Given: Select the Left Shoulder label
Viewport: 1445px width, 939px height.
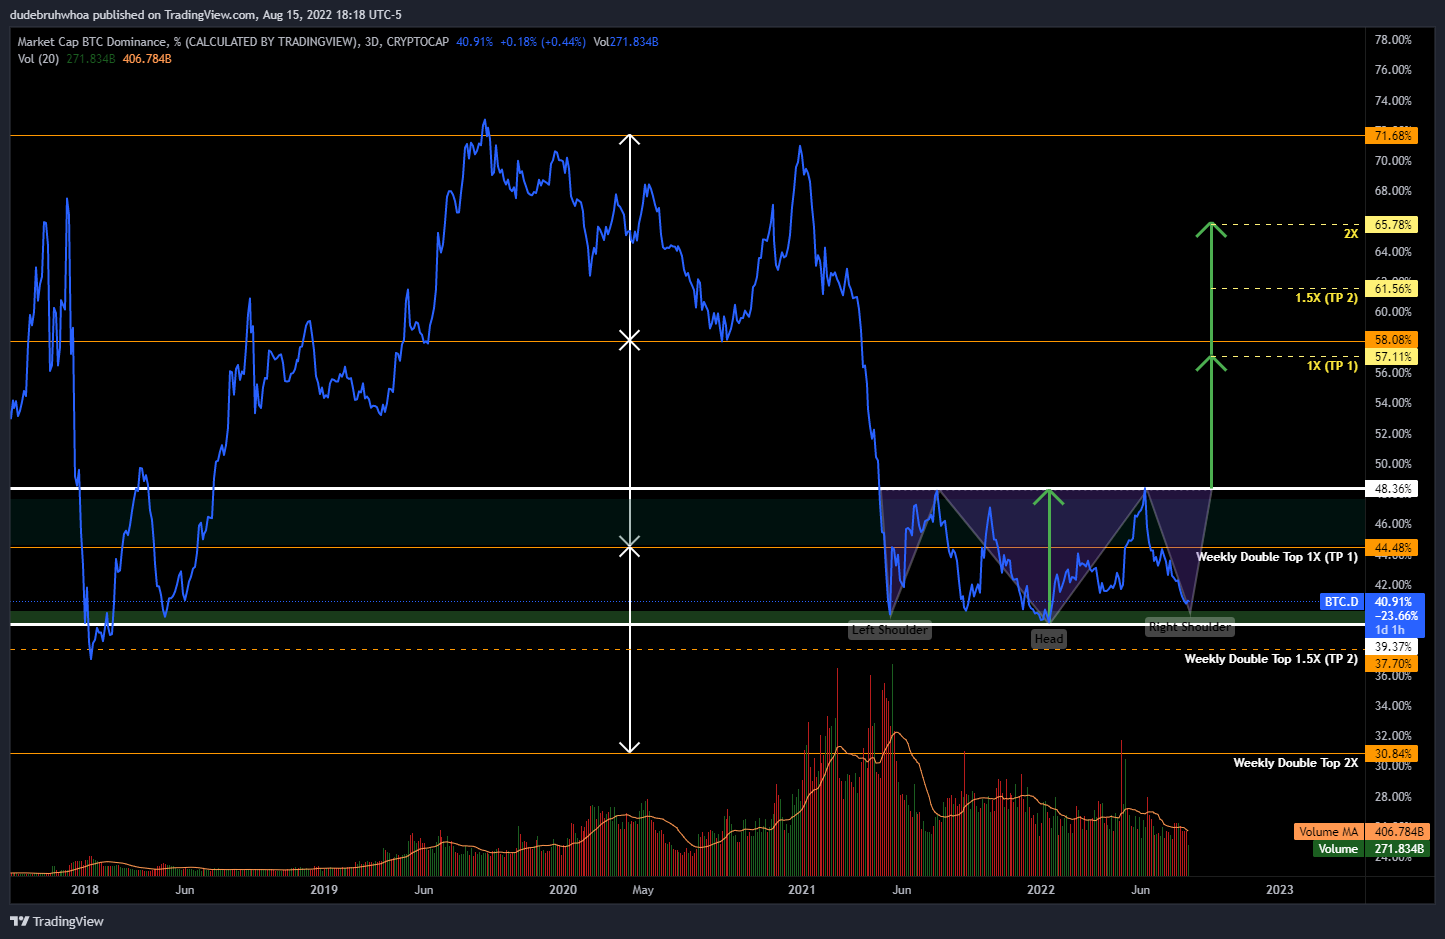Looking at the screenshot, I should click(890, 630).
